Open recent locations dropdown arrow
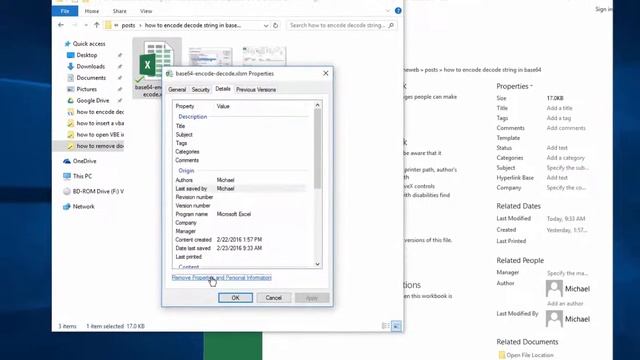Viewport: 640px width, 360px height. (86, 25)
